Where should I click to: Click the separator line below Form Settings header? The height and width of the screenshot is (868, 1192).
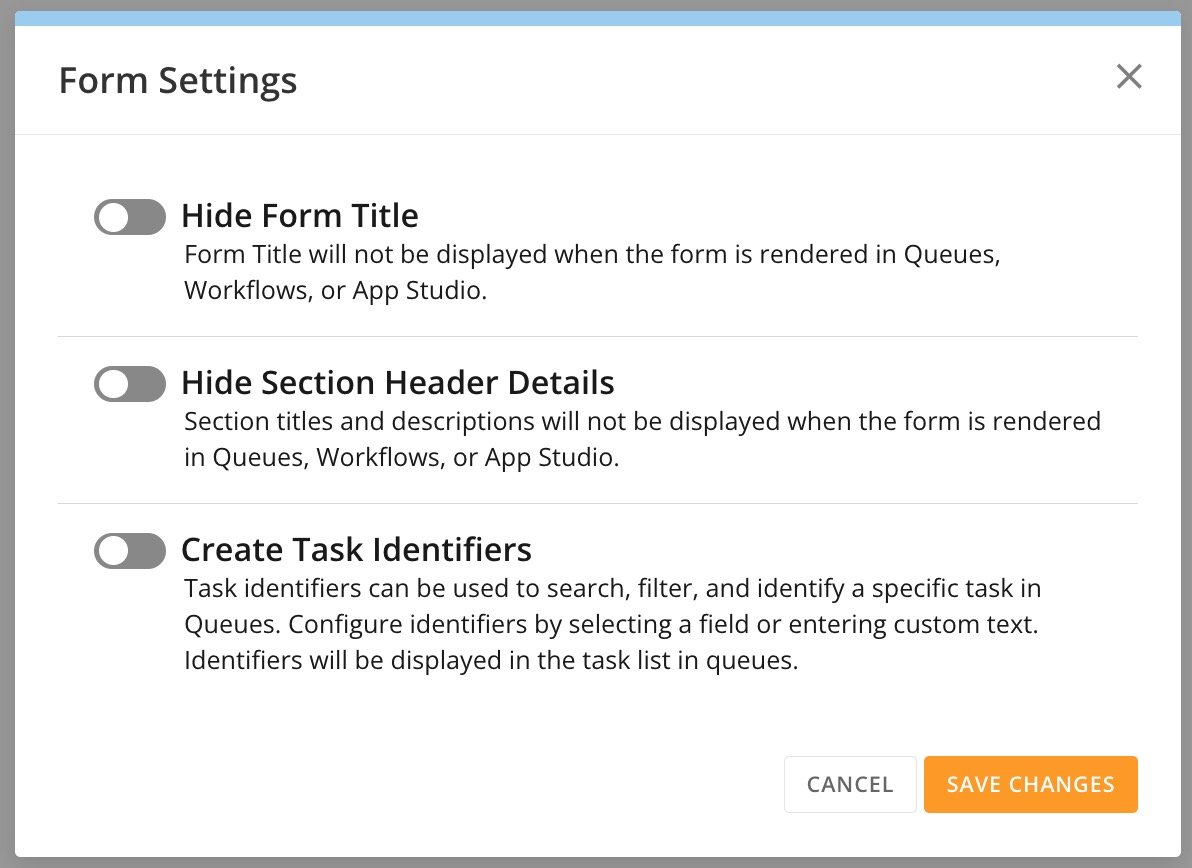pos(598,134)
